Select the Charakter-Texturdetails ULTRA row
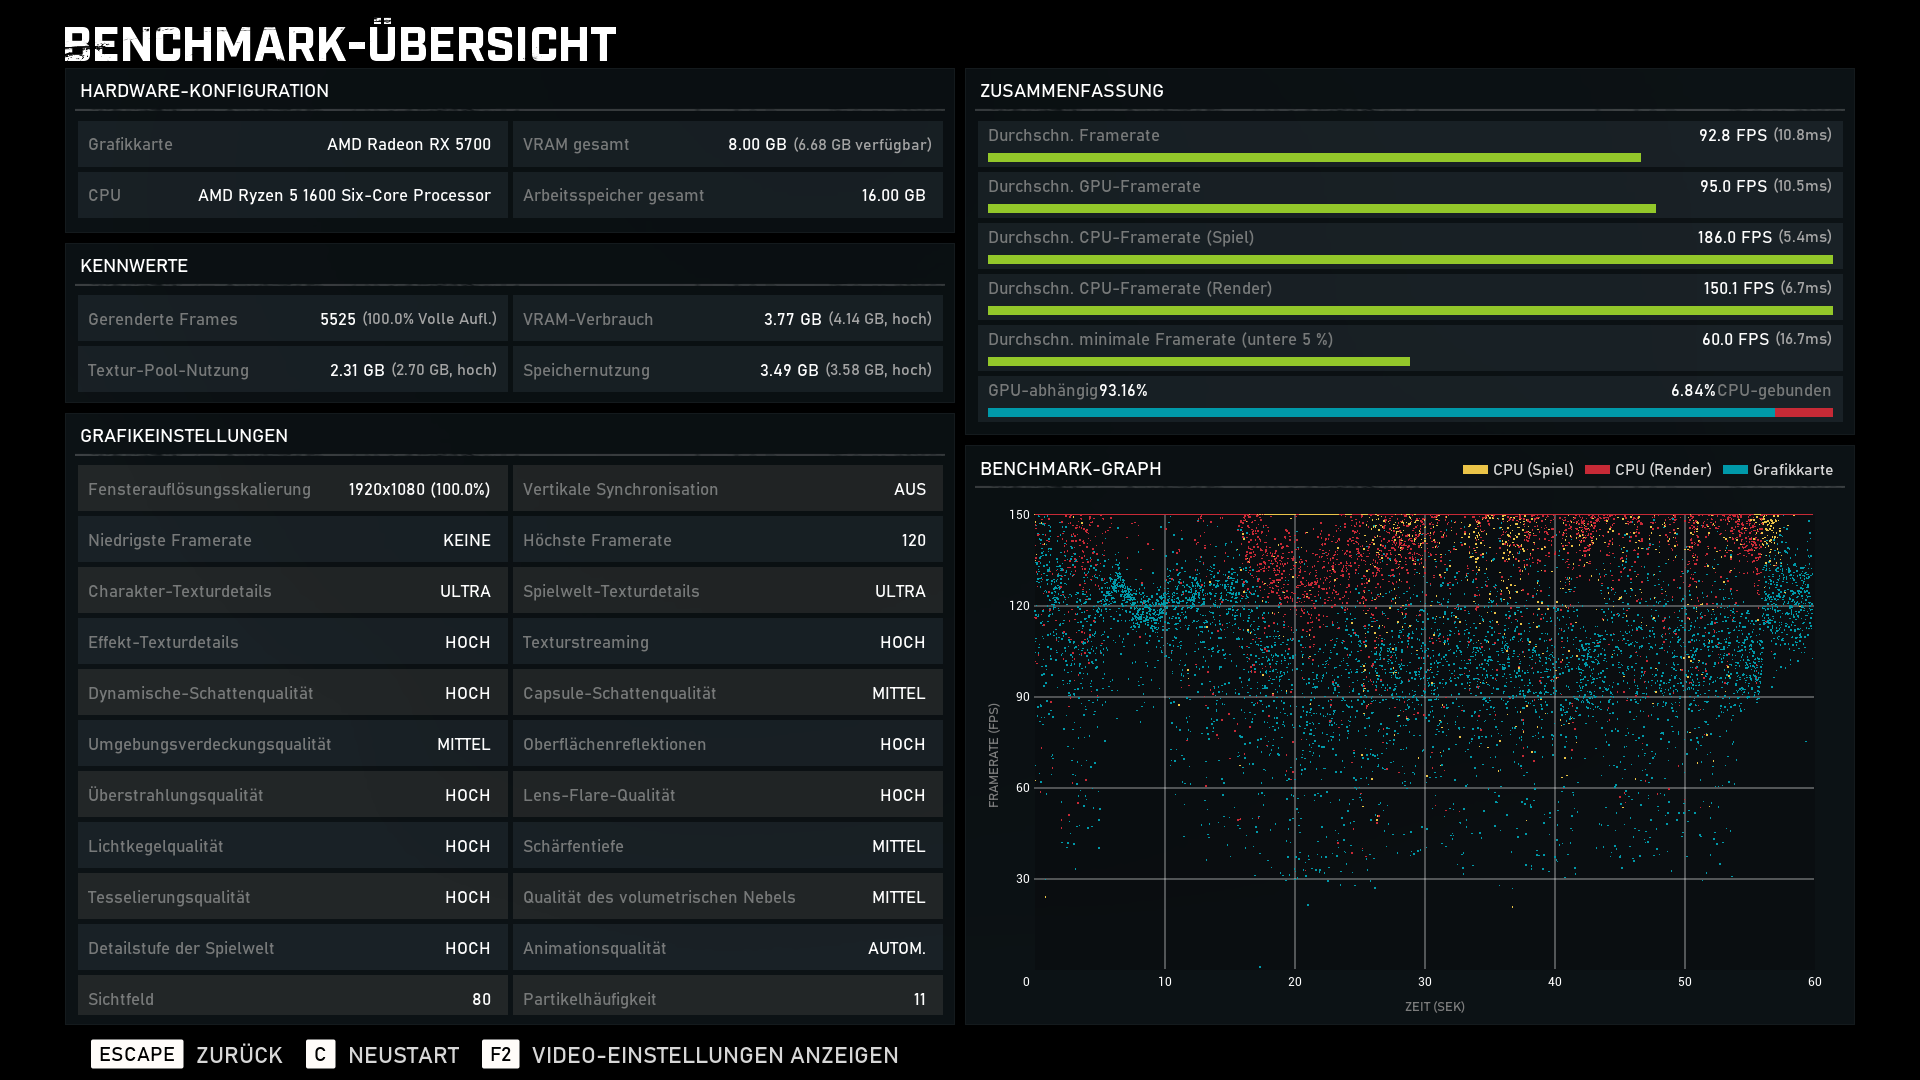The image size is (1920, 1080). point(292,591)
